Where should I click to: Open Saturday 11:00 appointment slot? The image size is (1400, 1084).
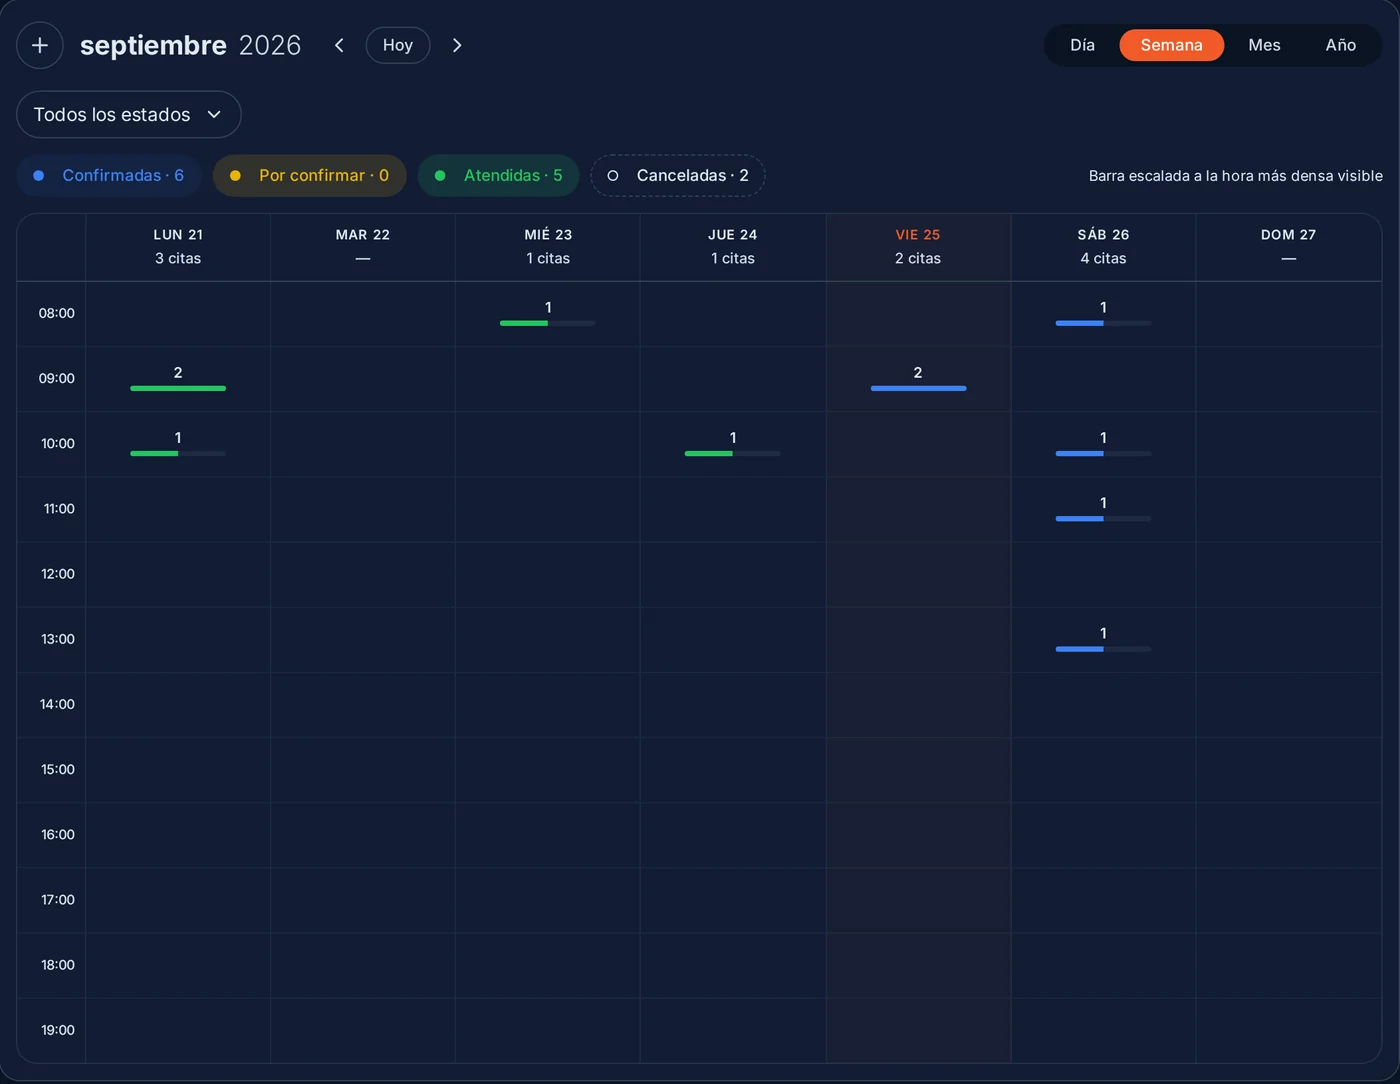point(1103,509)
